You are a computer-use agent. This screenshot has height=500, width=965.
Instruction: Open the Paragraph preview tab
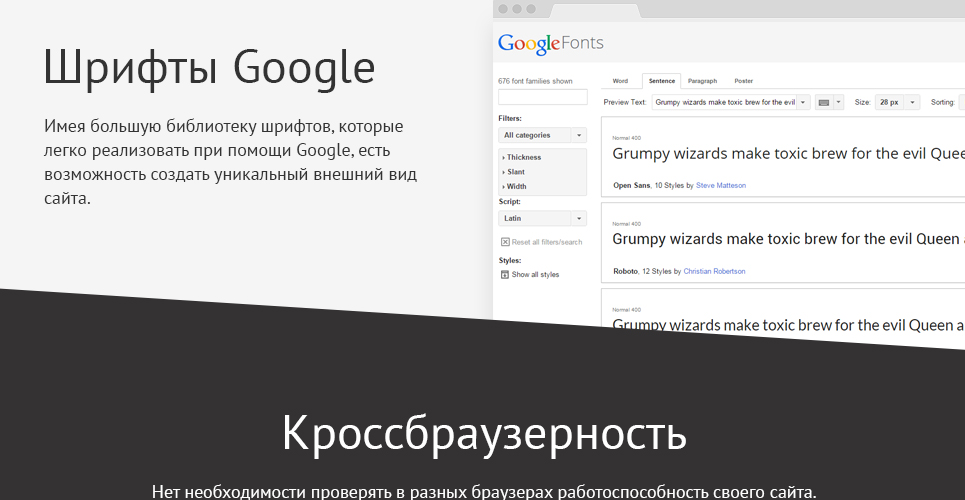(x=702, y=81)
